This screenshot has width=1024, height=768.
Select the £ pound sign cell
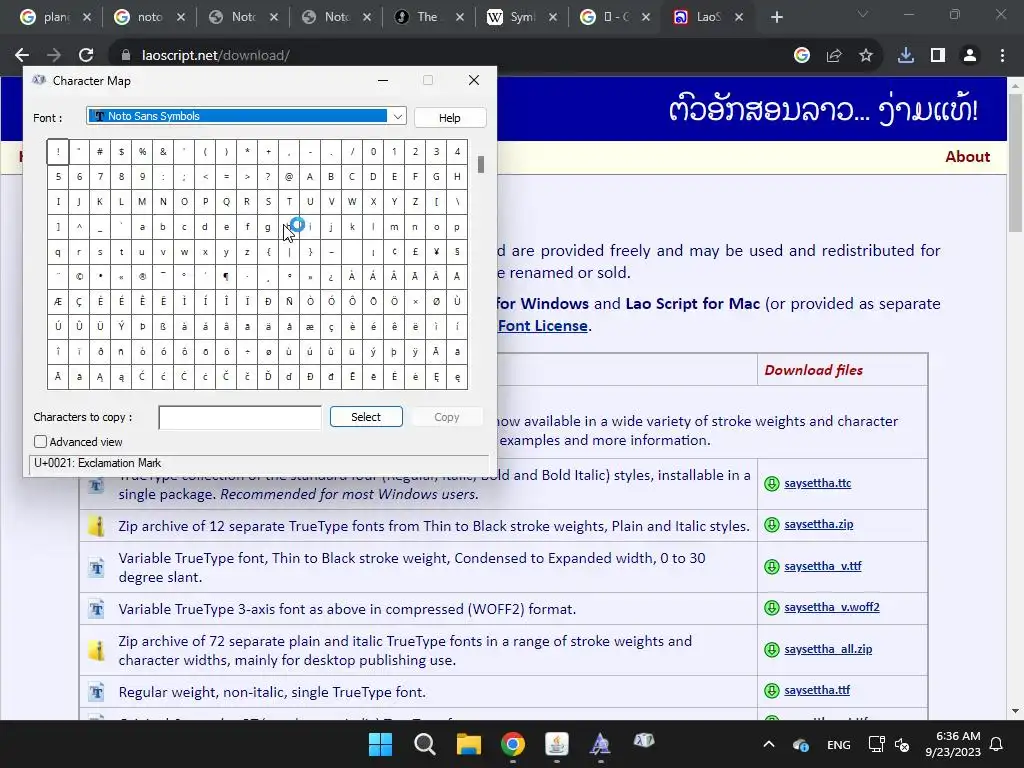click(x=415, y=251)
